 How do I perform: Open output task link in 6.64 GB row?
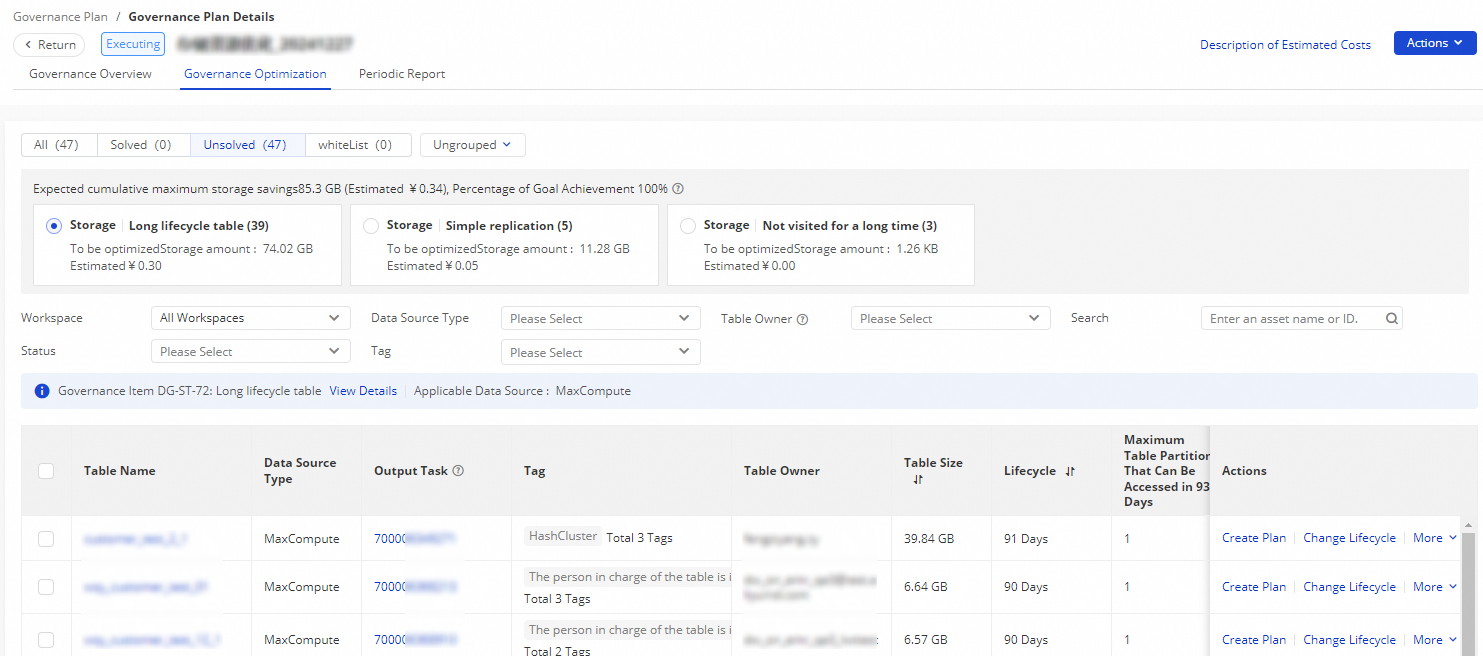point(415,587)
